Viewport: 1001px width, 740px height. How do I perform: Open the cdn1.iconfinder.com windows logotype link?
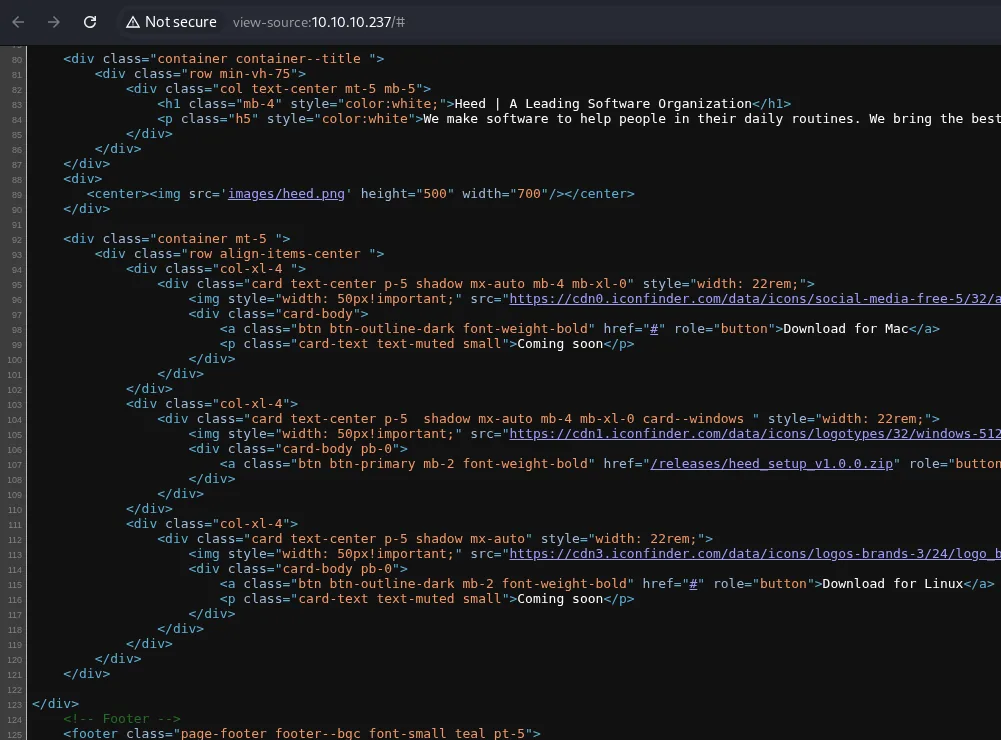[755, 434]
